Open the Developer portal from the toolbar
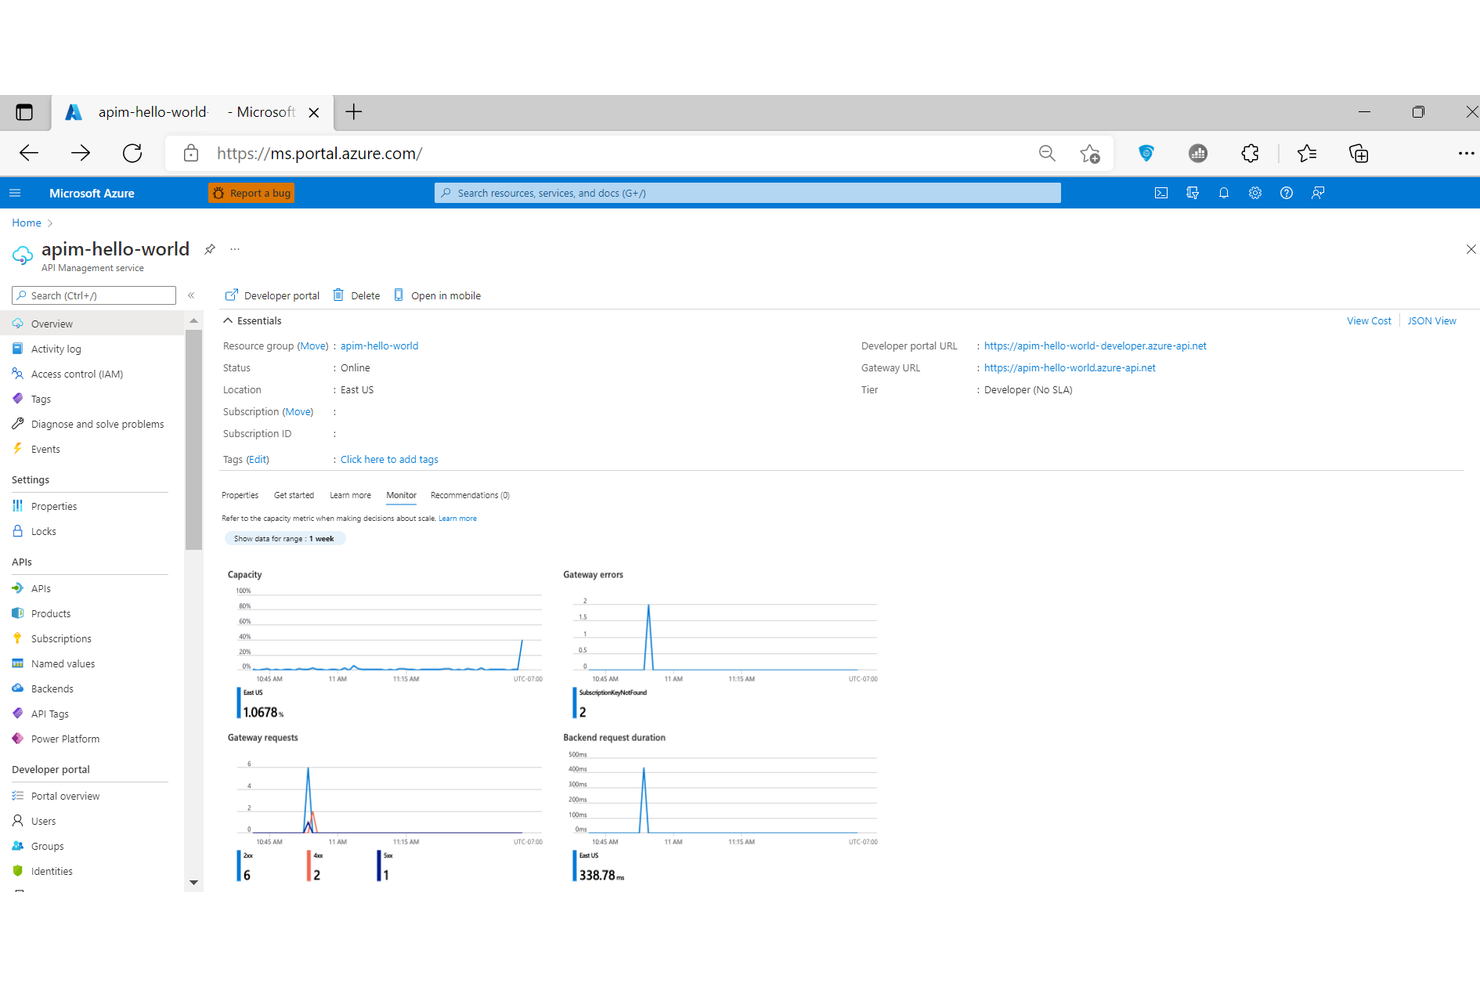Viewport: 1480px width, 987px height. click(x=271, y=295)
